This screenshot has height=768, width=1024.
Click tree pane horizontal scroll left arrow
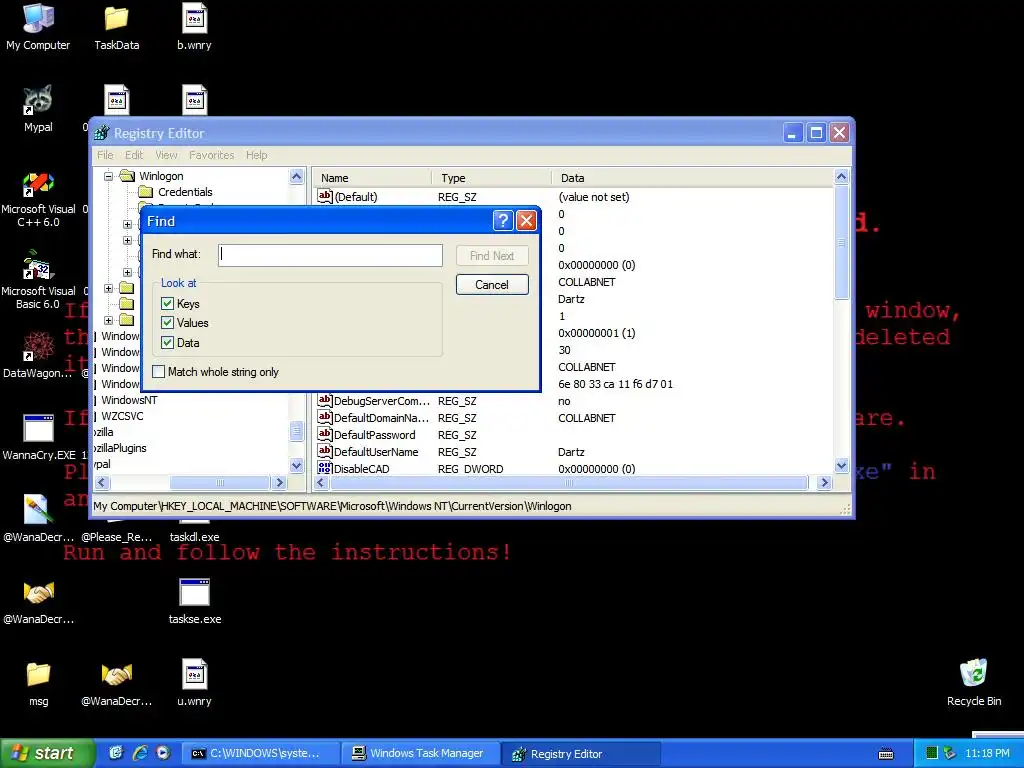pos(102,483)
